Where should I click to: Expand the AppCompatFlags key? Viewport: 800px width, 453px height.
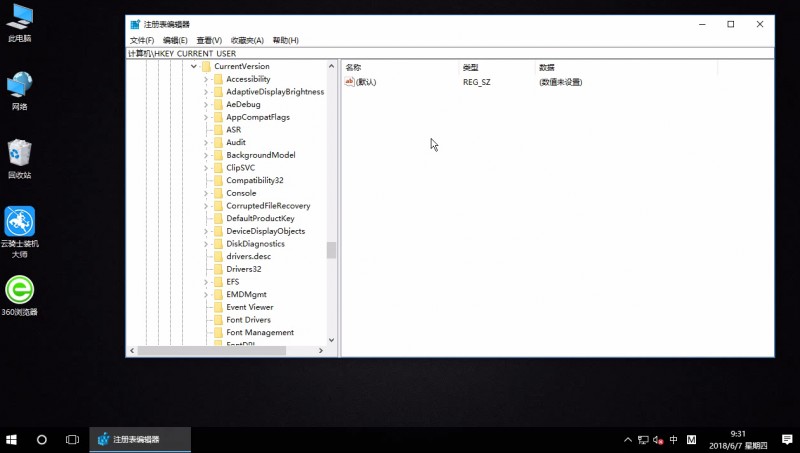(x=206, y=117)
